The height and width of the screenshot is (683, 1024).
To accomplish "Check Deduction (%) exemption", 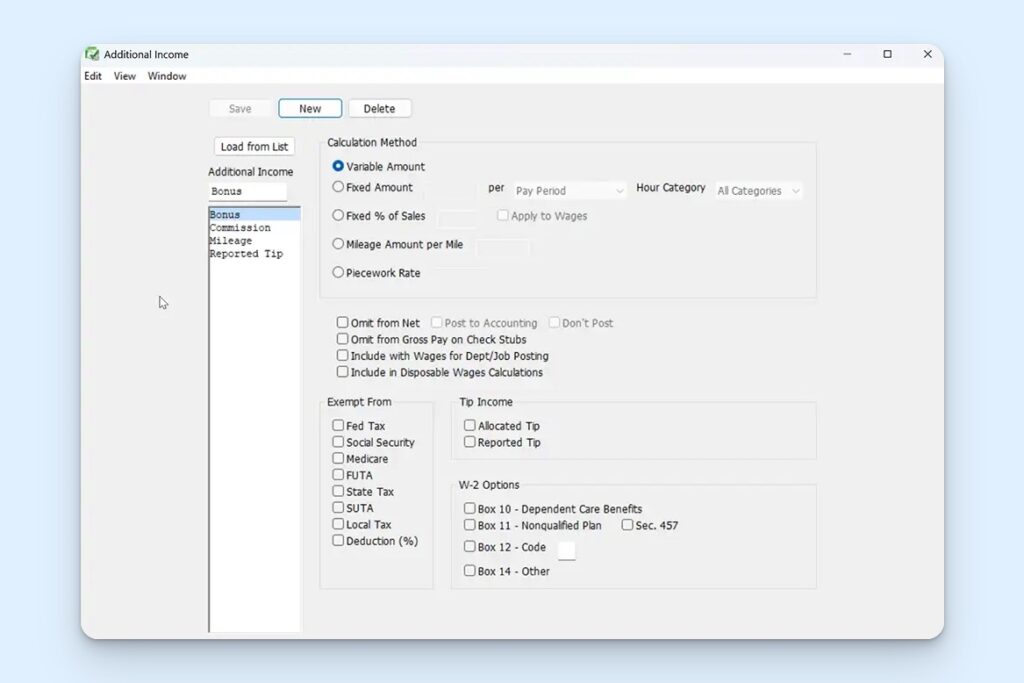I will tap(338, 540).
